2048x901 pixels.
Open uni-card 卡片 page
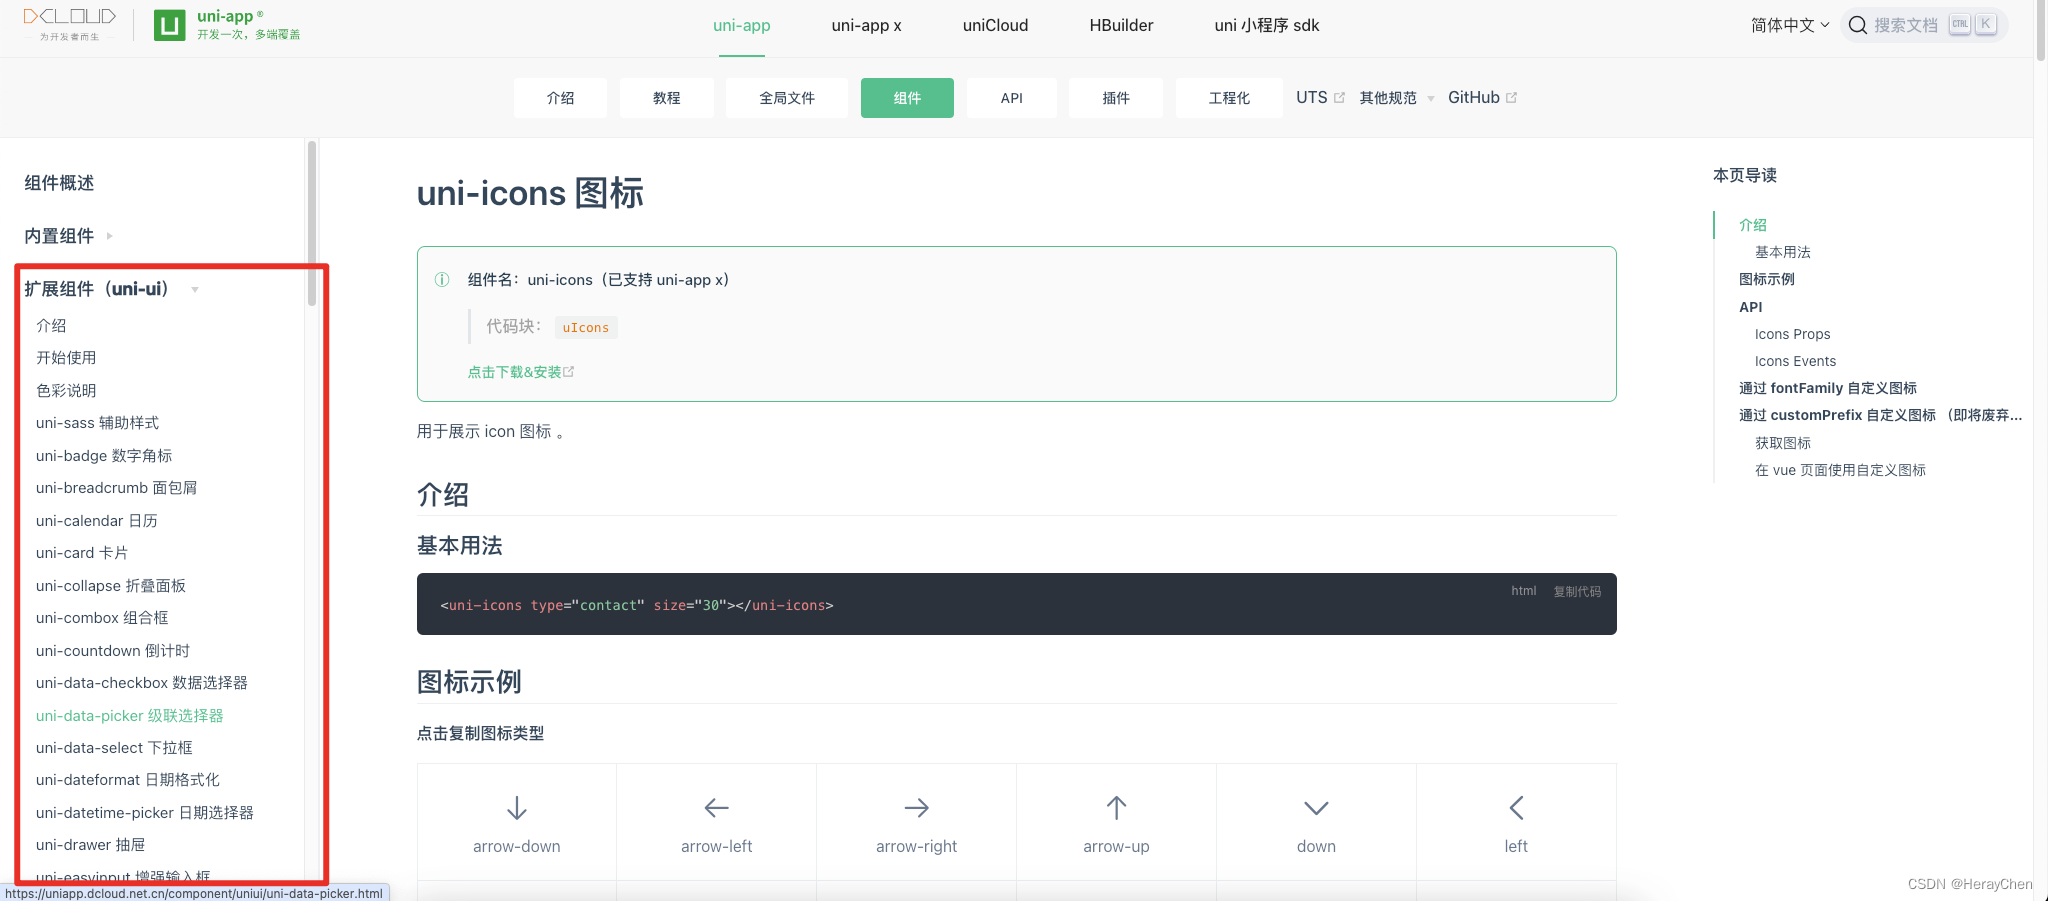(82, 553)
